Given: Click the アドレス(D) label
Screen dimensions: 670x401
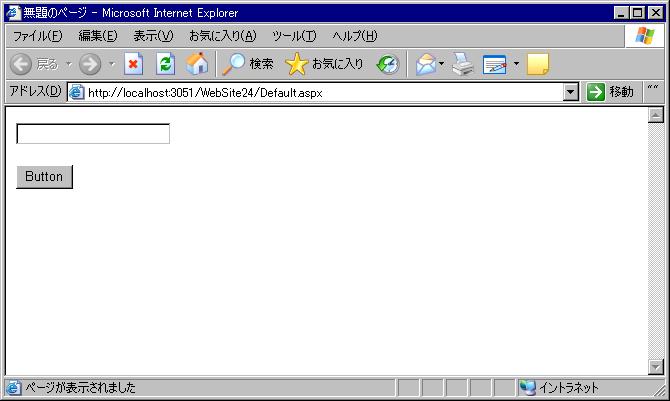Looking at the screenshot, I should pyautogui.click(x=35, y=91).
